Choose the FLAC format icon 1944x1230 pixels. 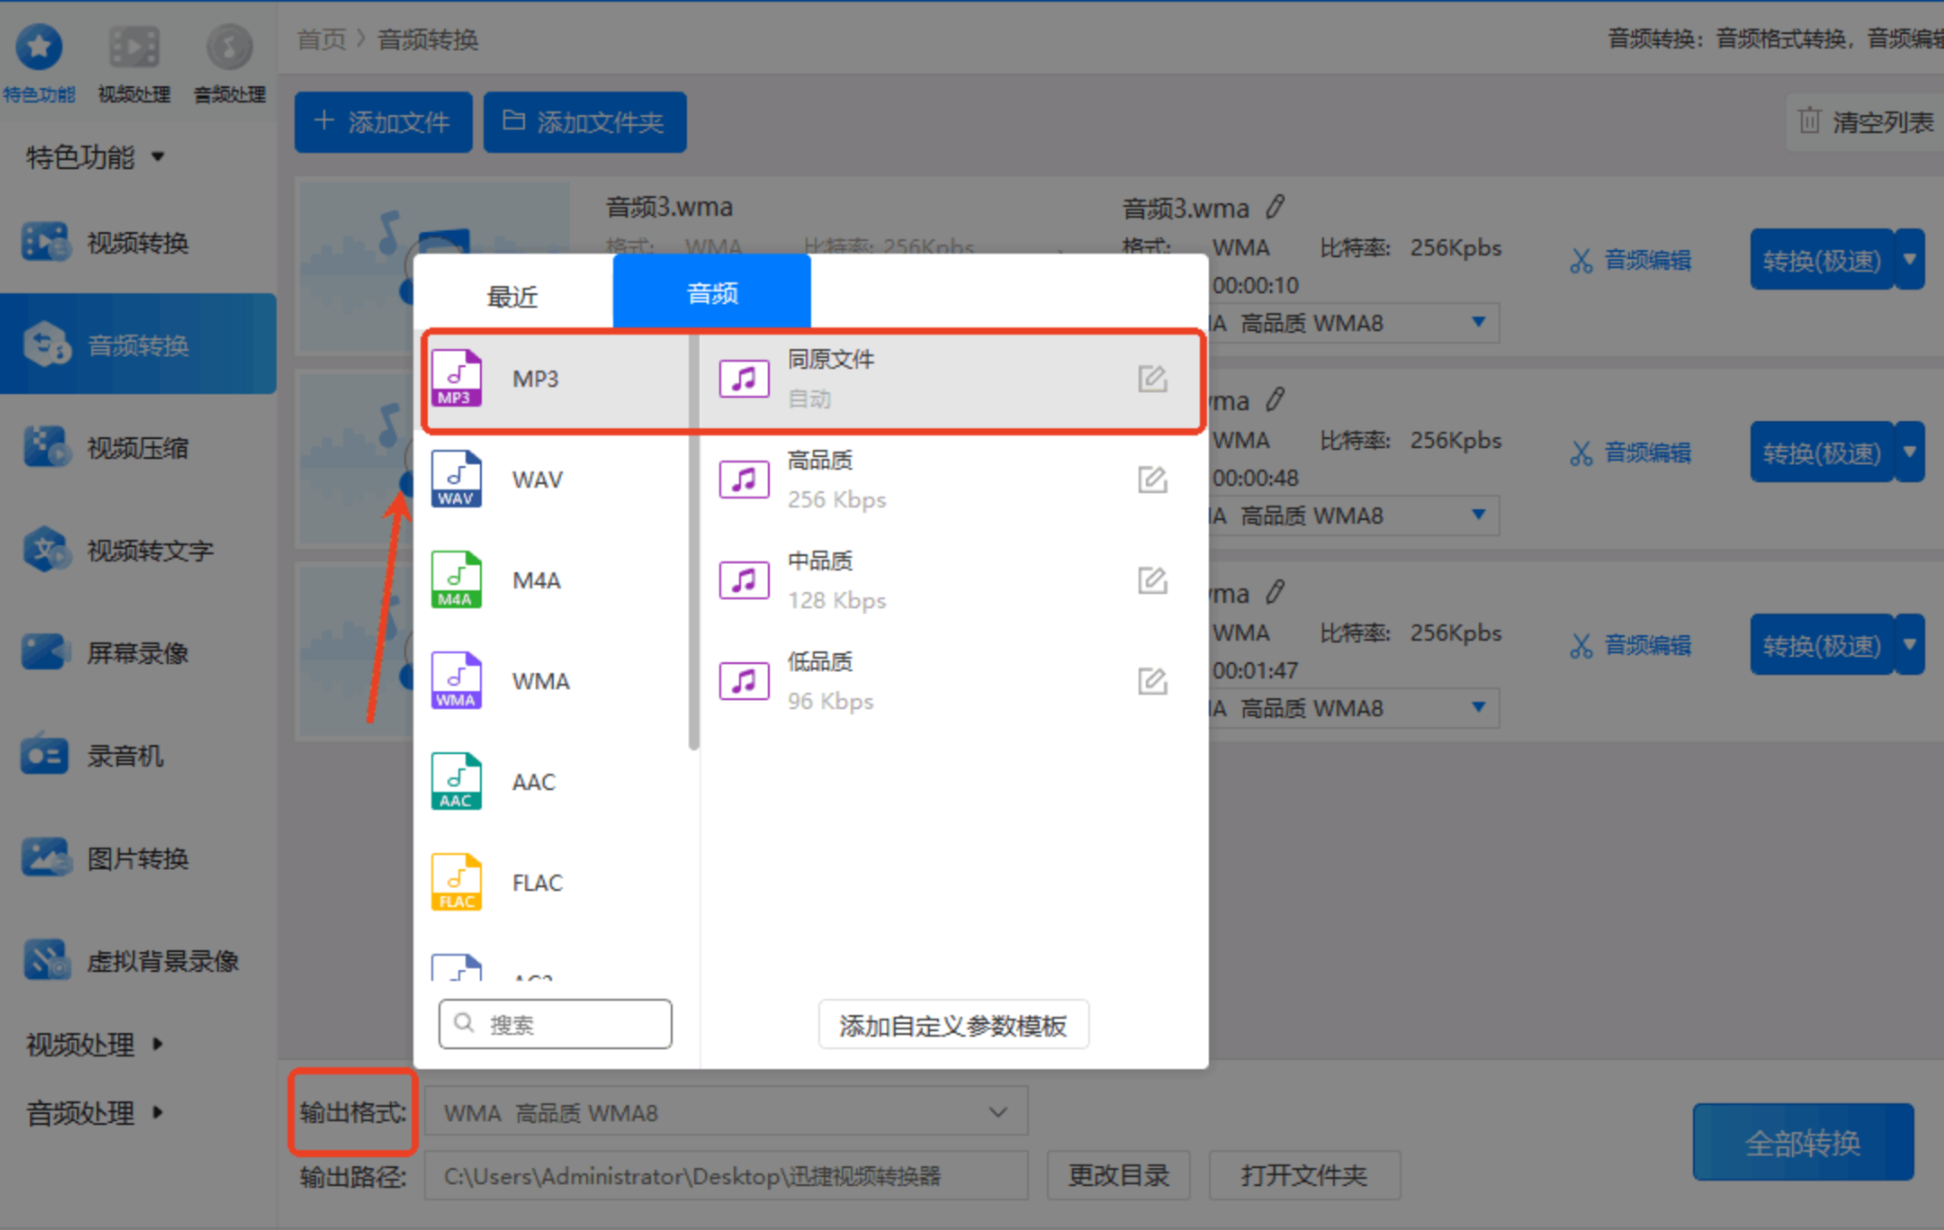click(456, 882)
